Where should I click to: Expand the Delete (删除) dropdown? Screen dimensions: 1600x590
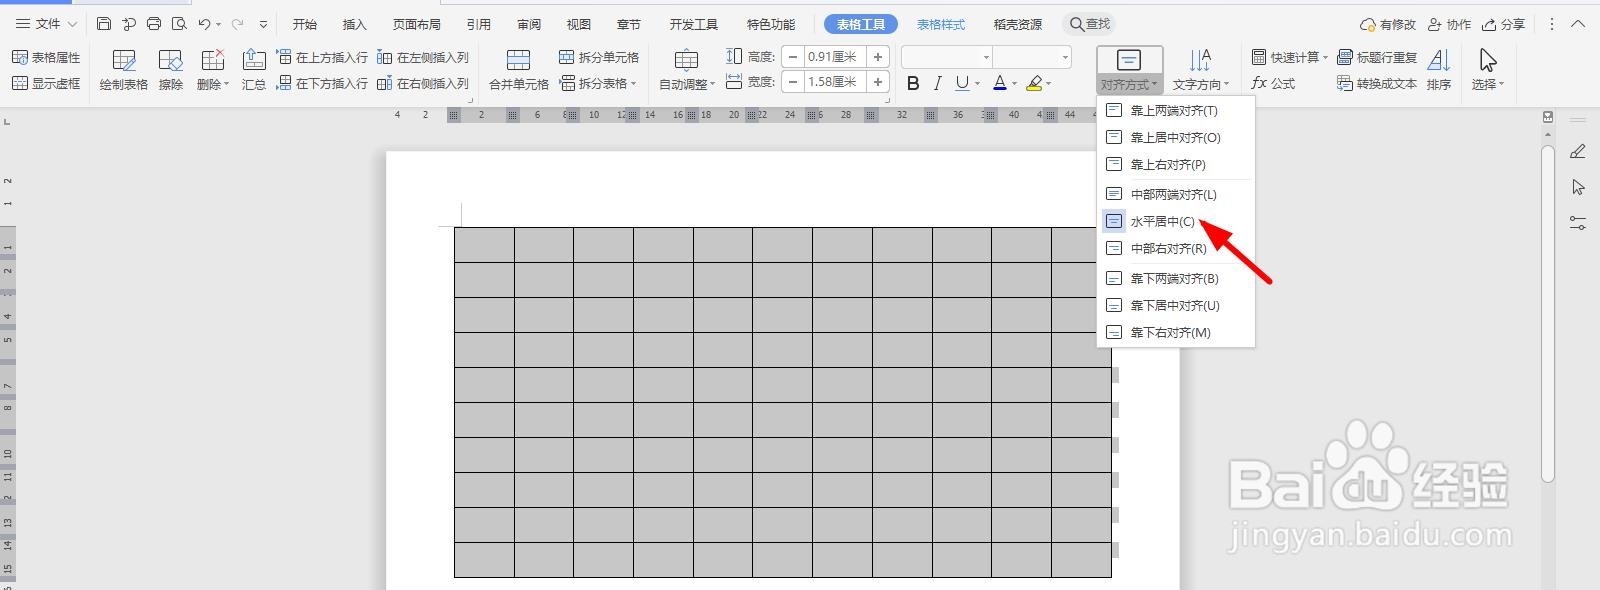point(213,85)
